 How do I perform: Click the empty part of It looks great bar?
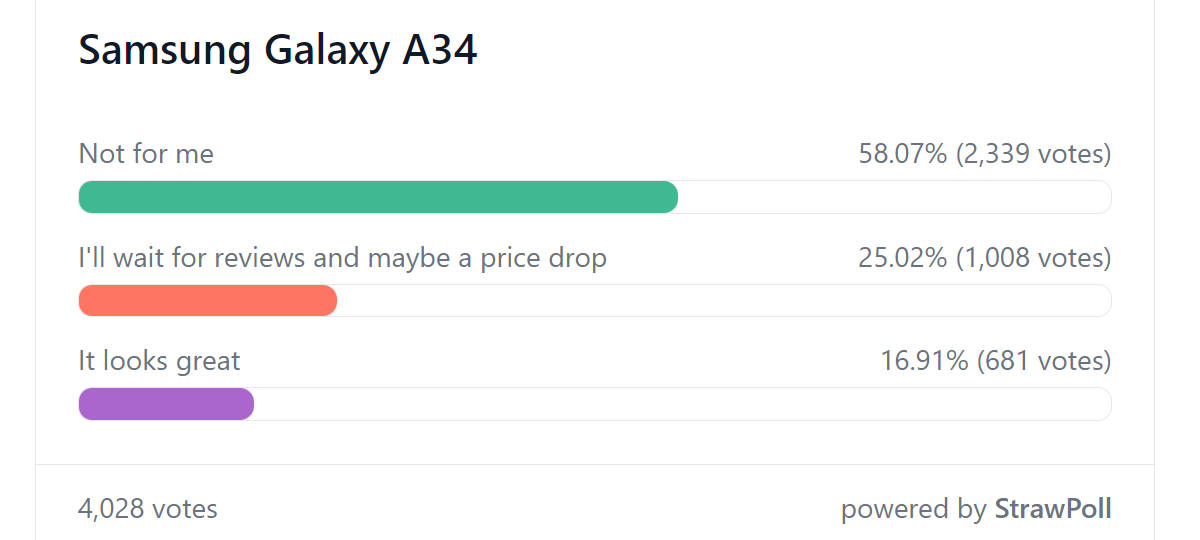click(683, 404)
